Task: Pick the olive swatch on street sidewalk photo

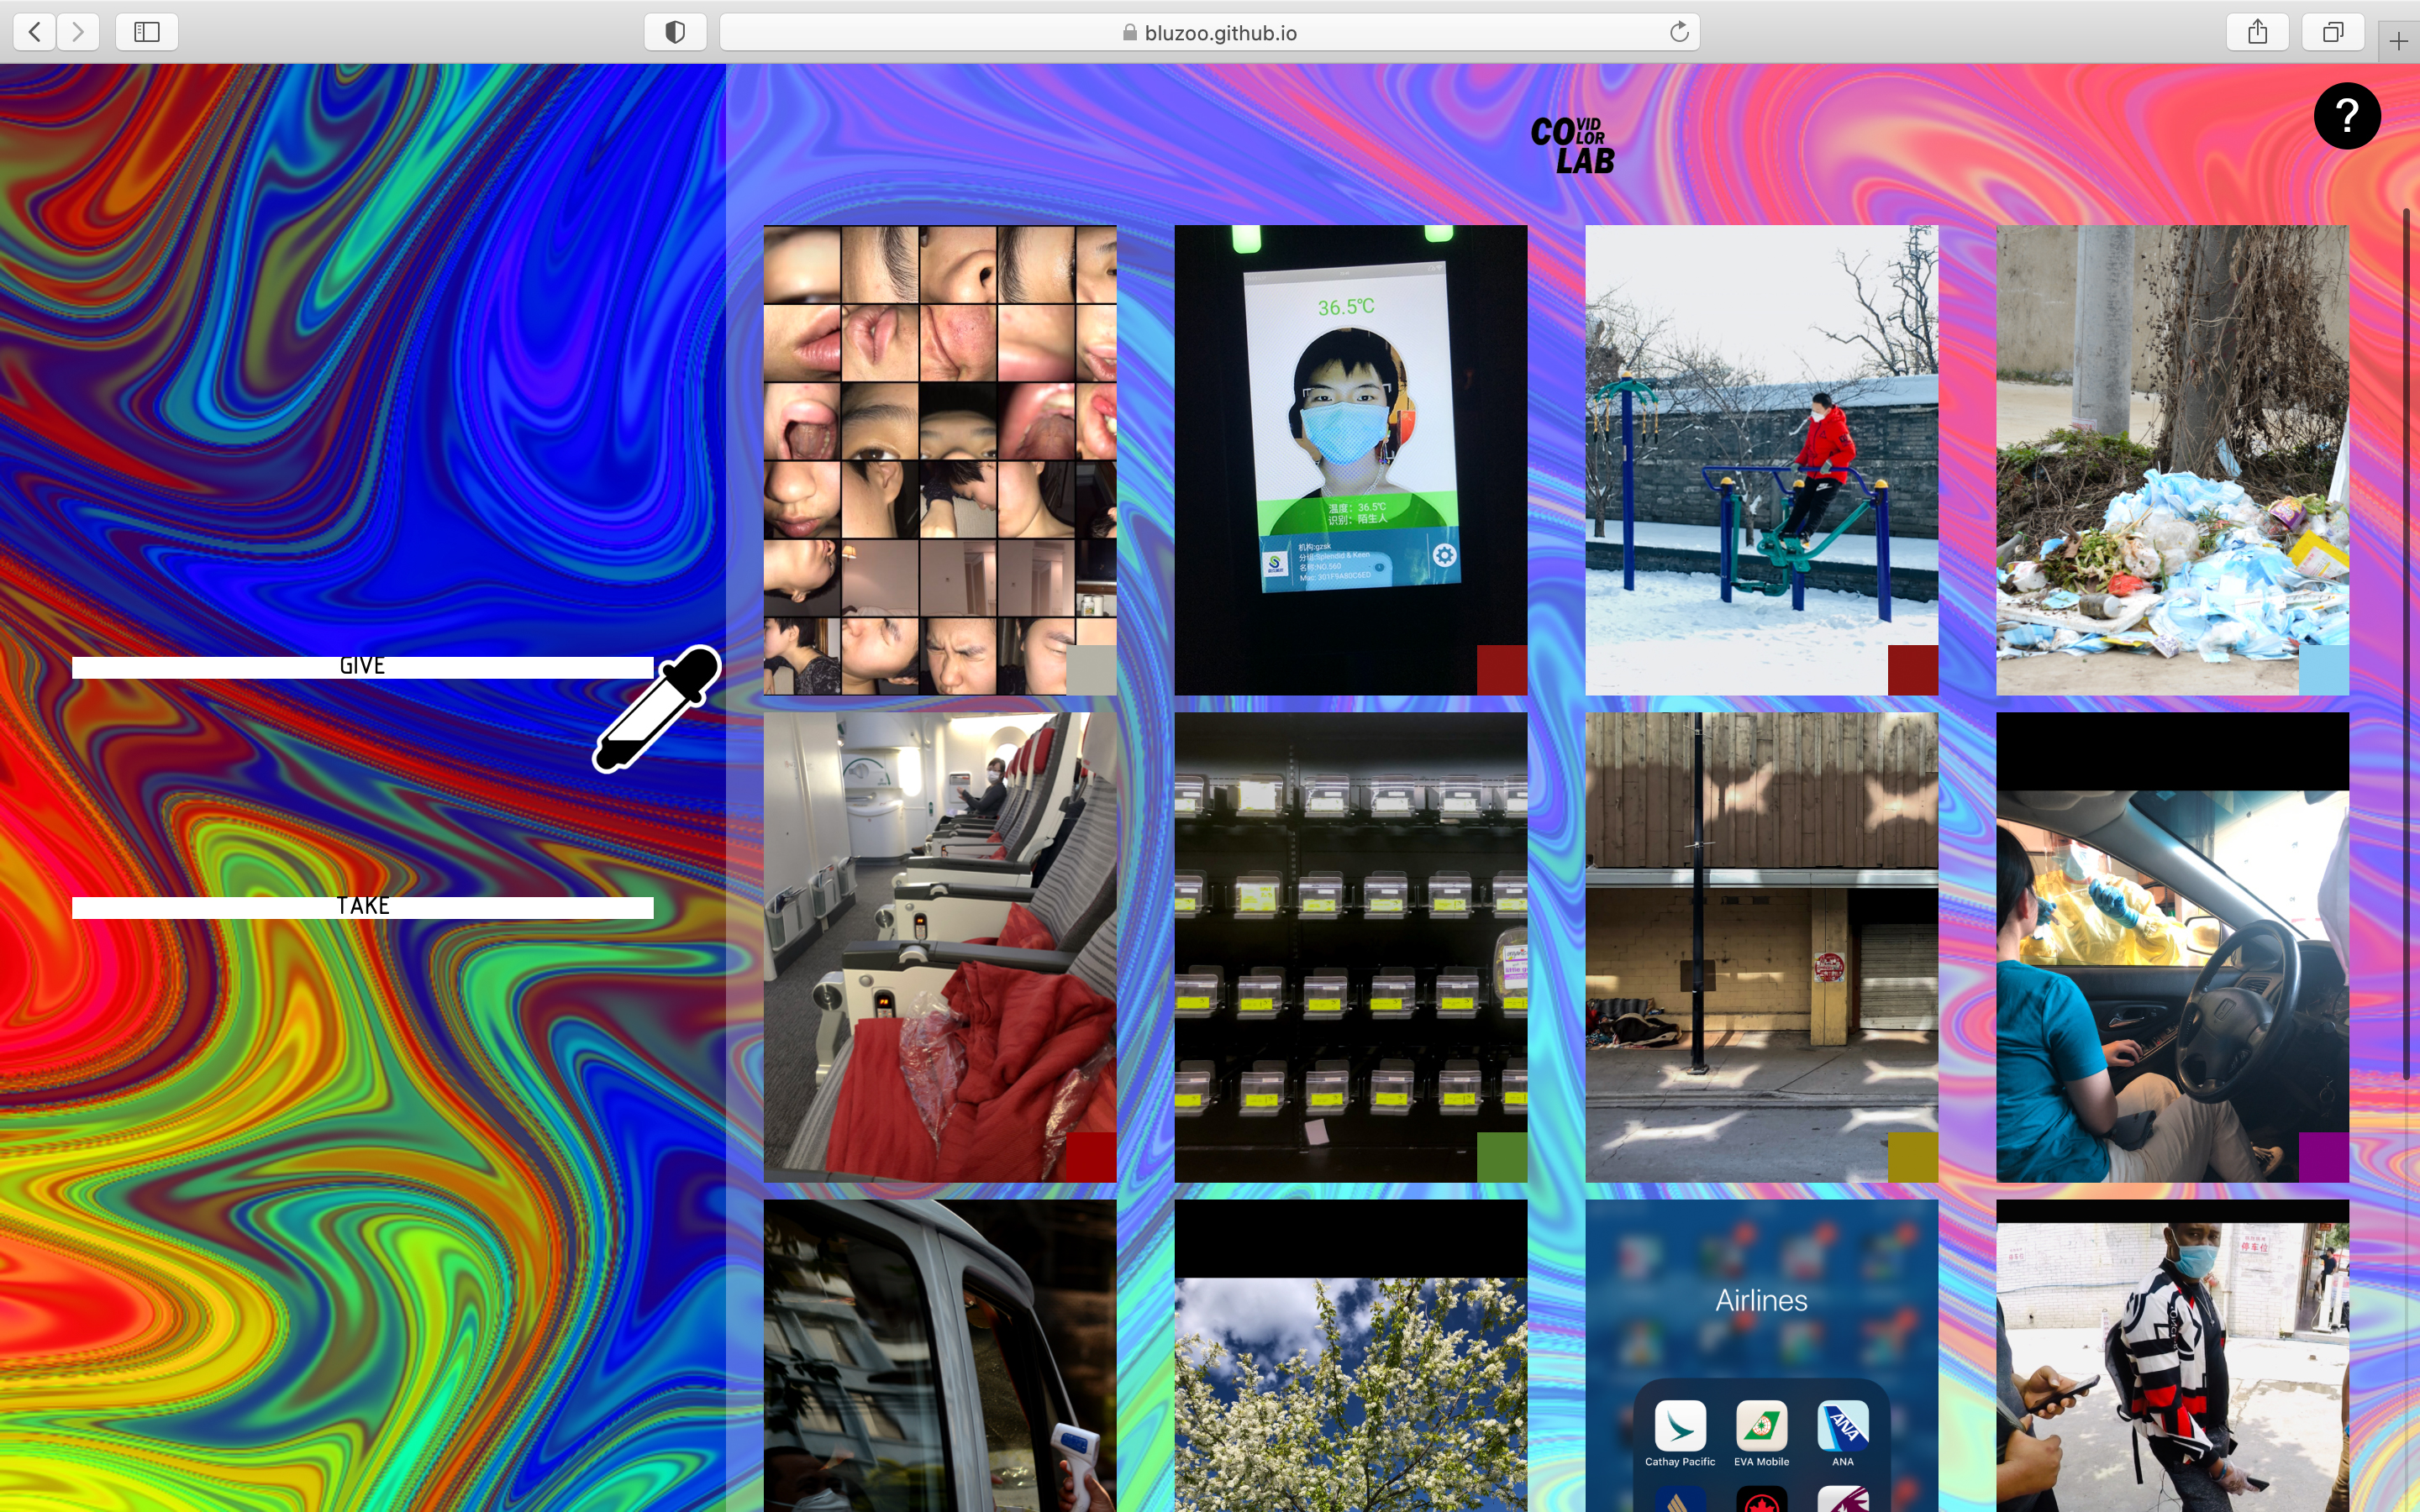Action: click(1913, 1157)
